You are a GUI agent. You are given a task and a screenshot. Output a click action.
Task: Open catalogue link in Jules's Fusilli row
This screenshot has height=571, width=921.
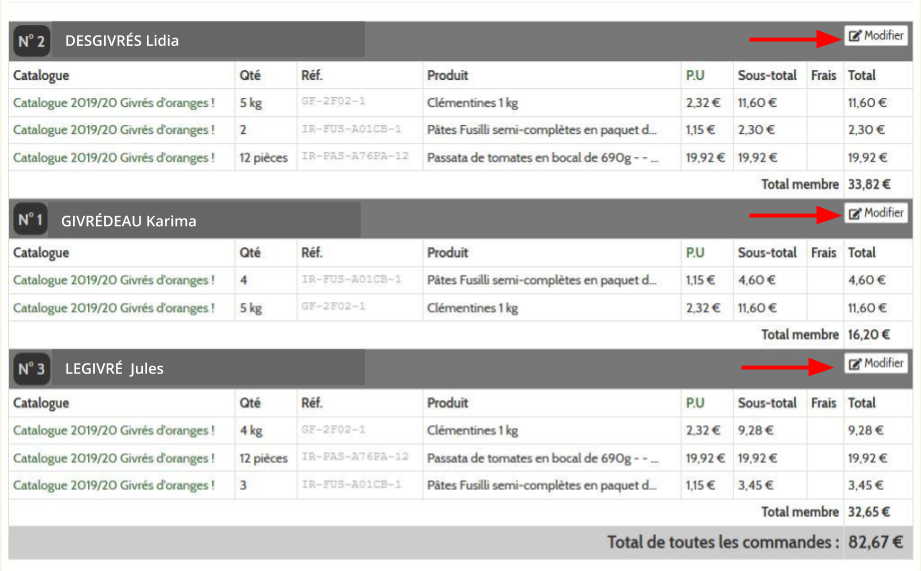pyautogui.click(x=113, y=486)
